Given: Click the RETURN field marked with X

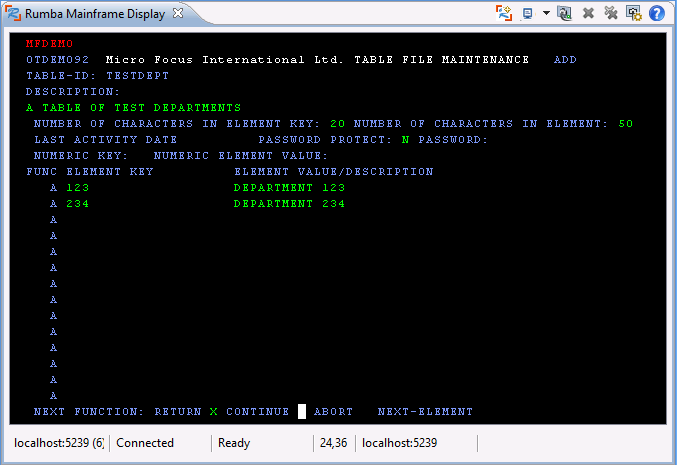Looking at the screenshot, I should (x=213, y=412).
